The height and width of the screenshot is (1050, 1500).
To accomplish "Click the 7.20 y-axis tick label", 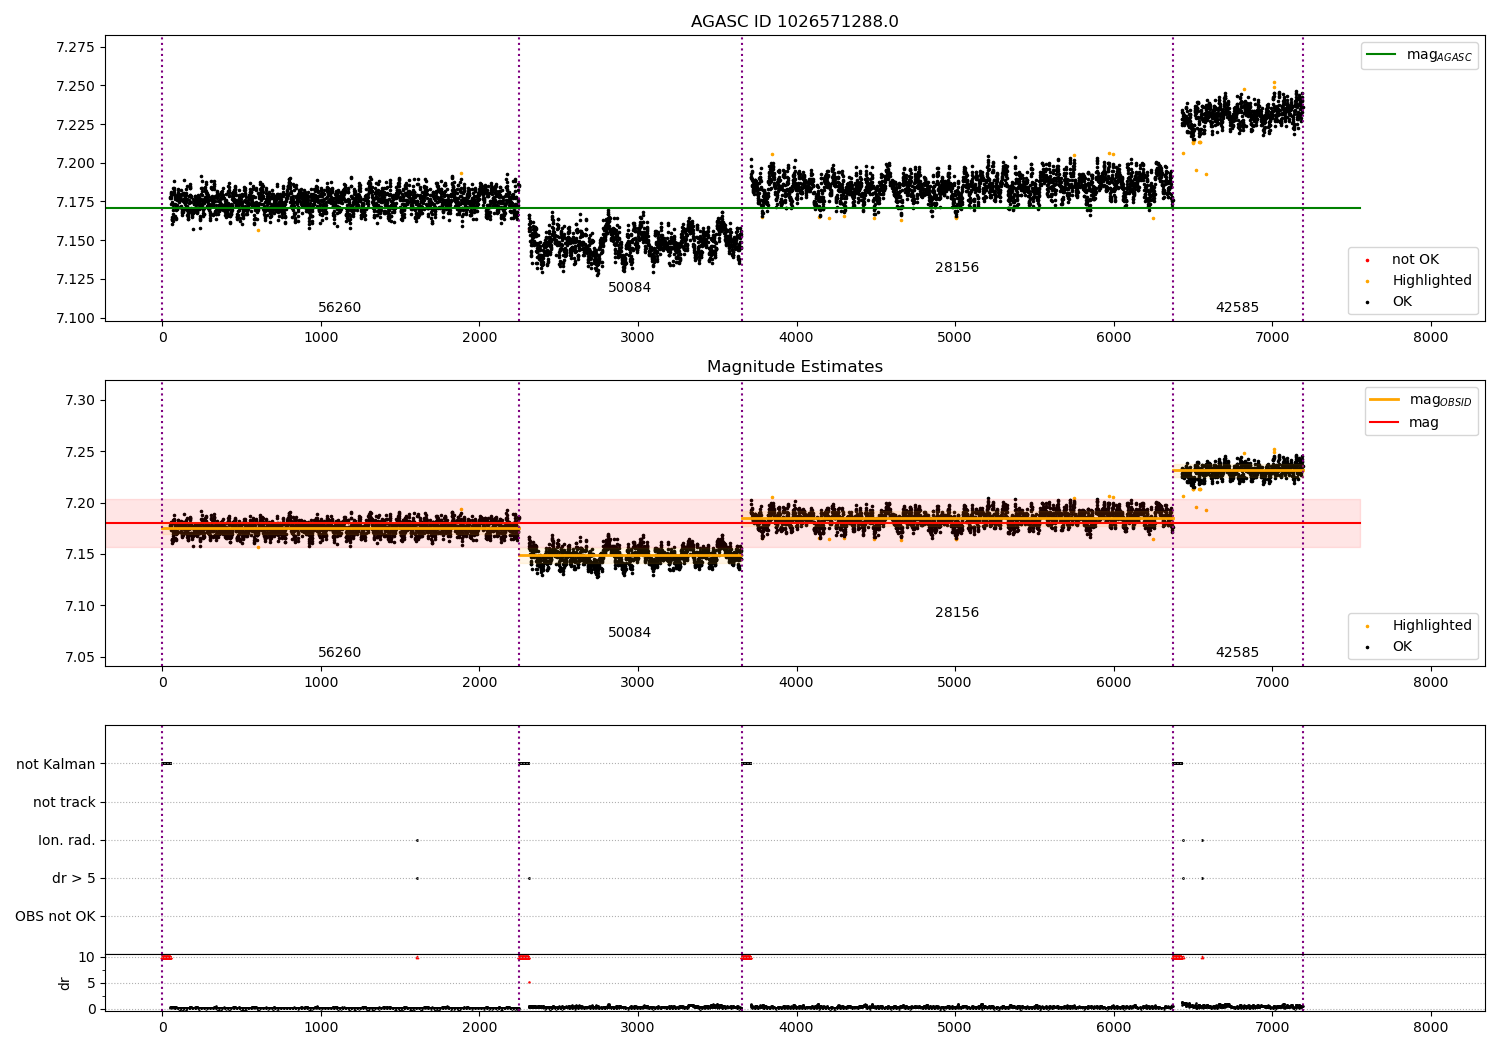I will click(x=80, y=503).
